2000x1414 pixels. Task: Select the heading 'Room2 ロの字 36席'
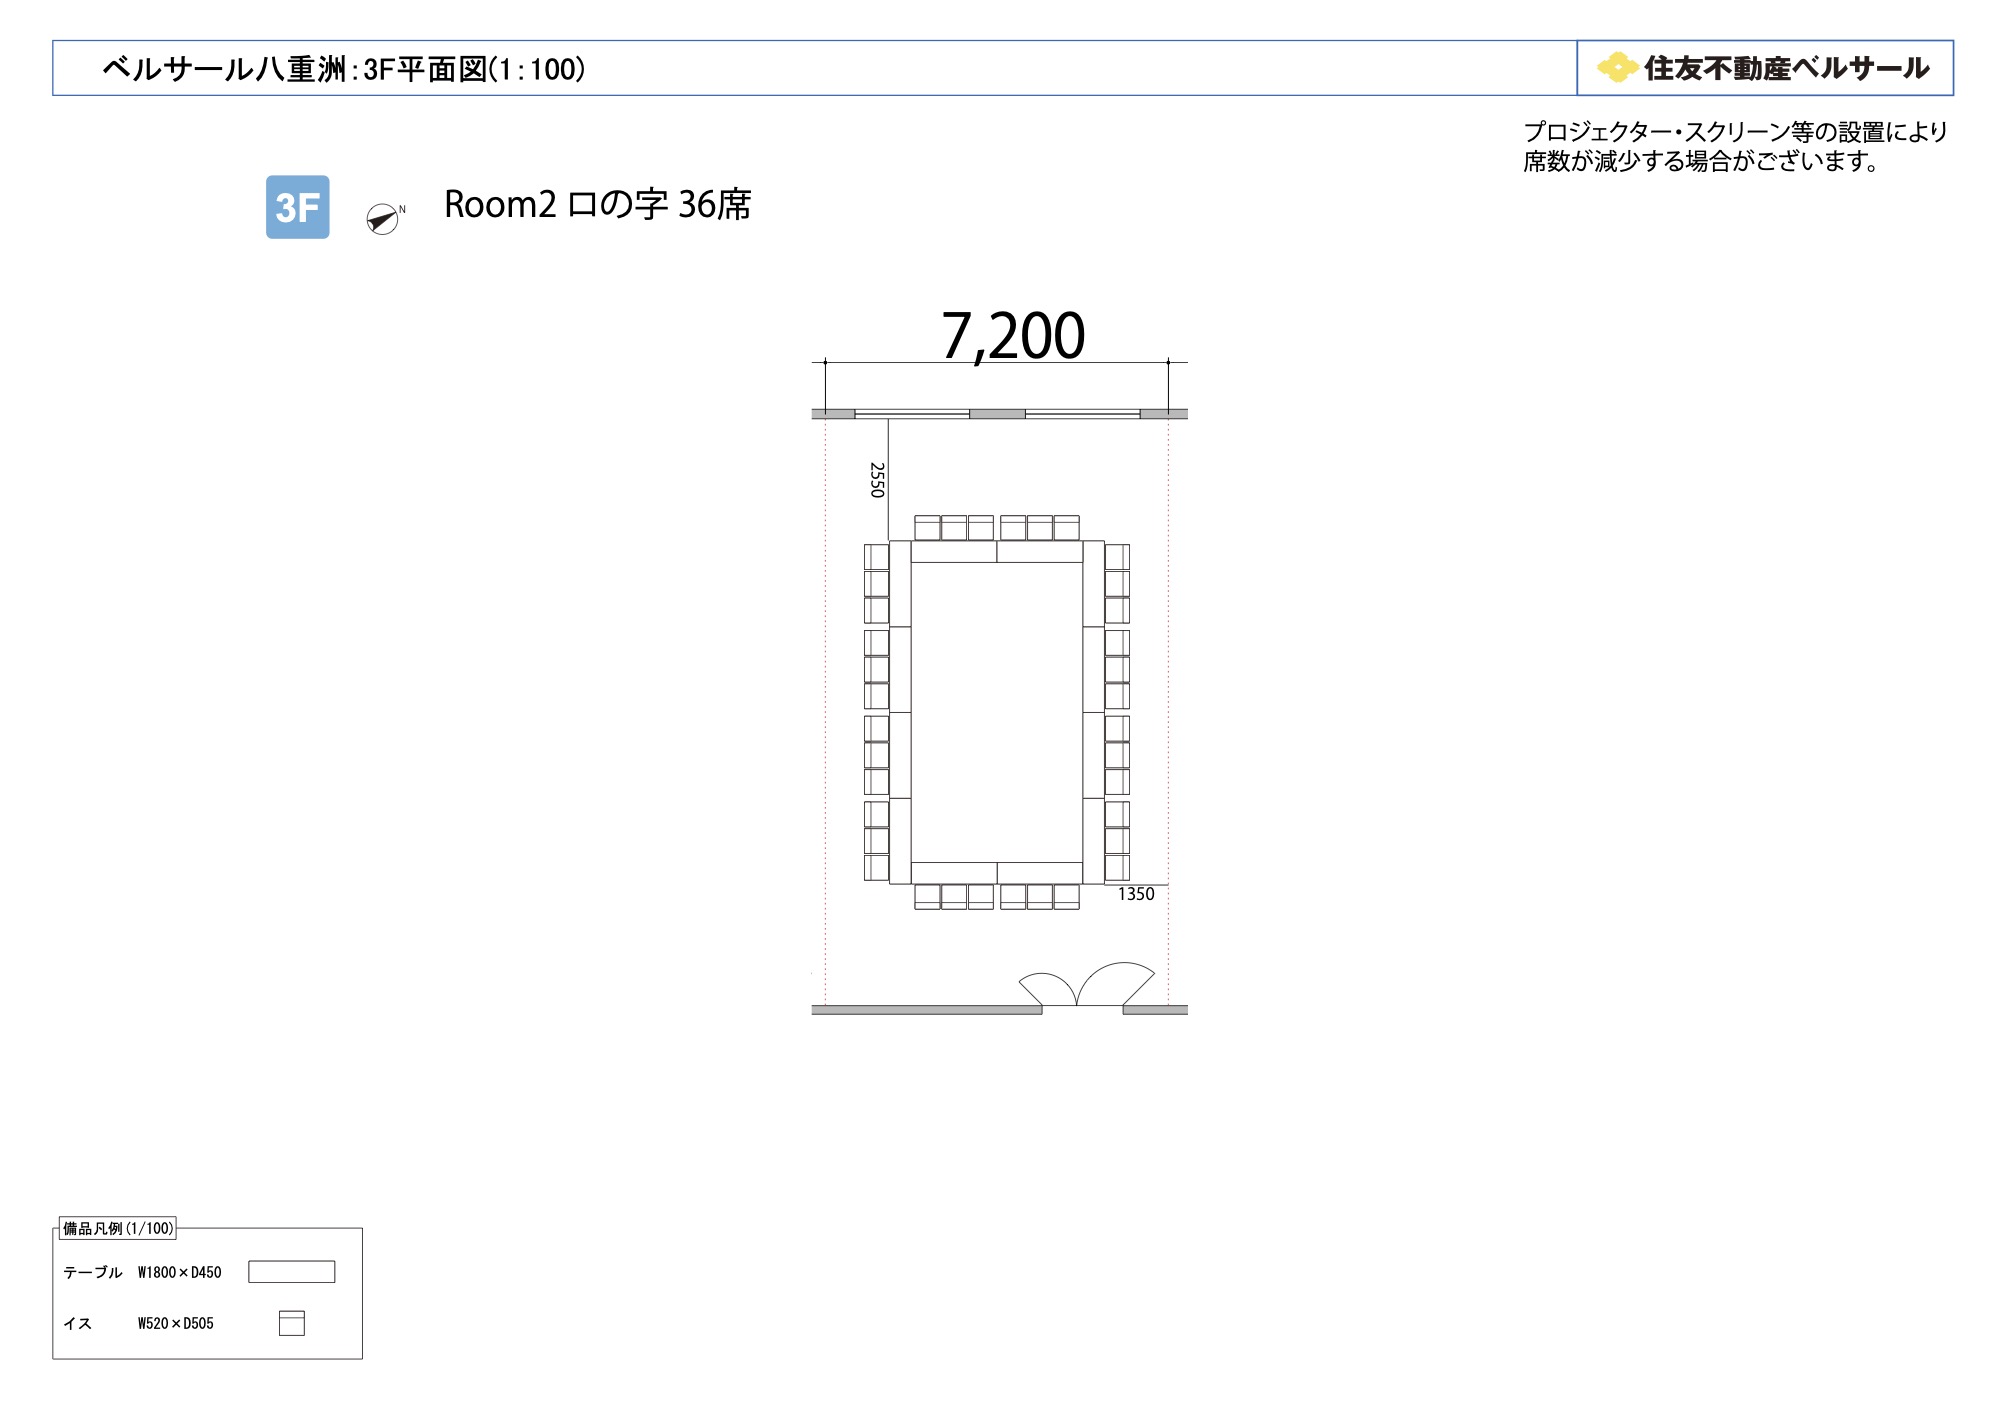coord(598,205)
